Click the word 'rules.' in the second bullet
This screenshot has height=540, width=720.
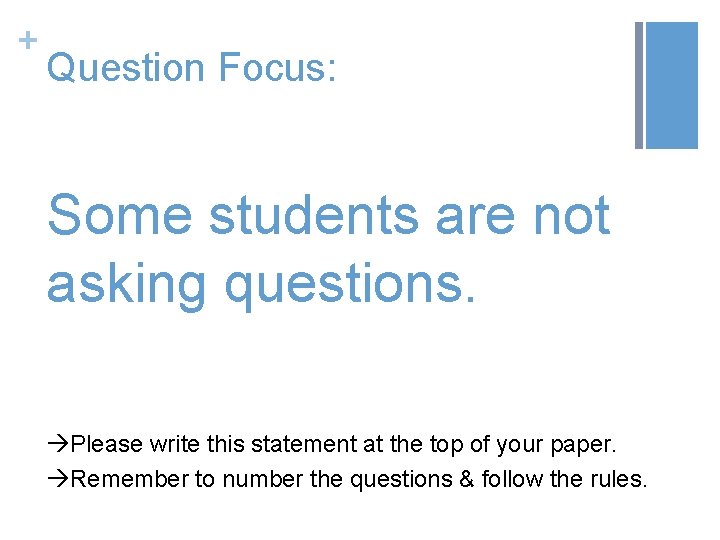pos(620,479)
